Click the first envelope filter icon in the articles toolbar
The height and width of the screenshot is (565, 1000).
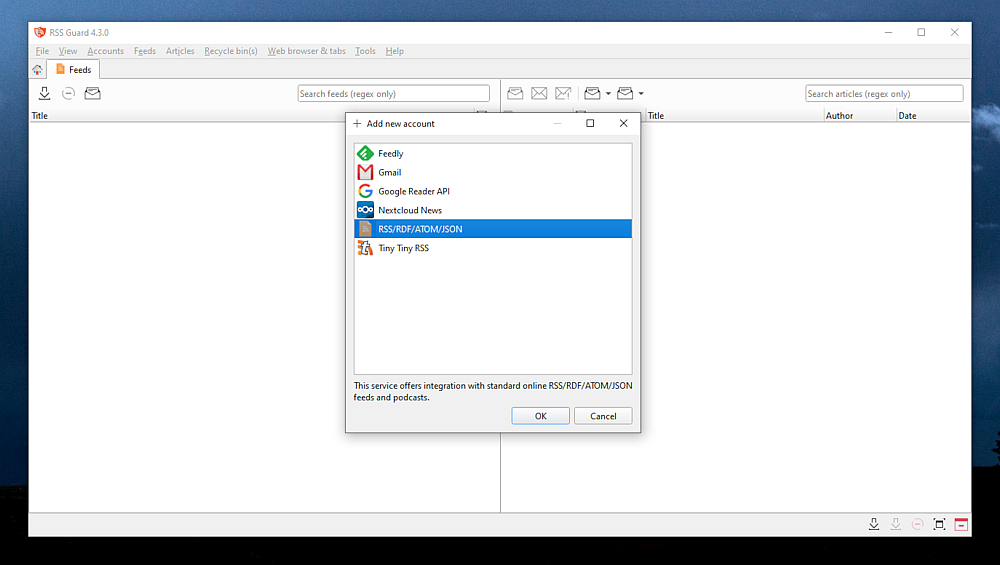pos(592,94)
